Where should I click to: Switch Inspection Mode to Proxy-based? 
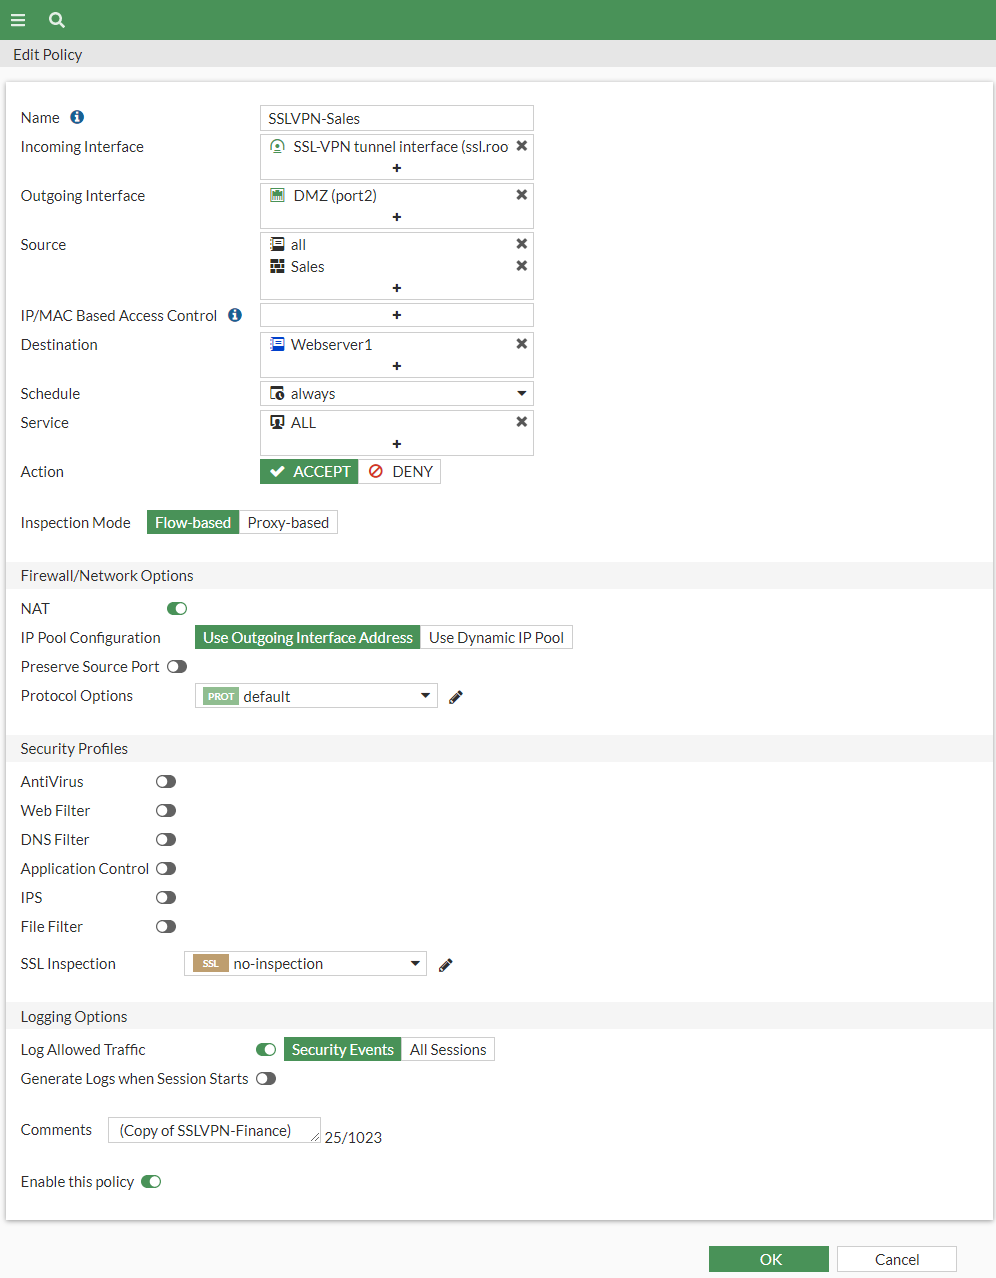(x=288, y=522)
